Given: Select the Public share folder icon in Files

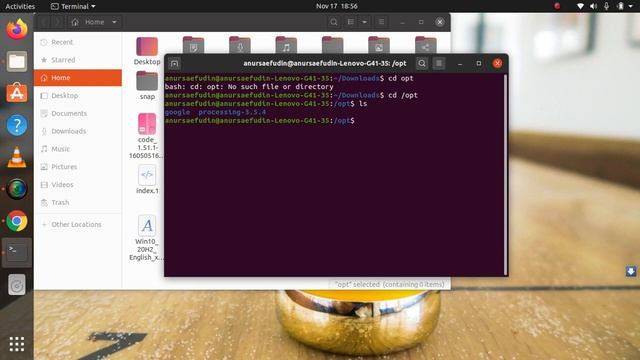Looking at the screenshot, I should pos(425,46).
